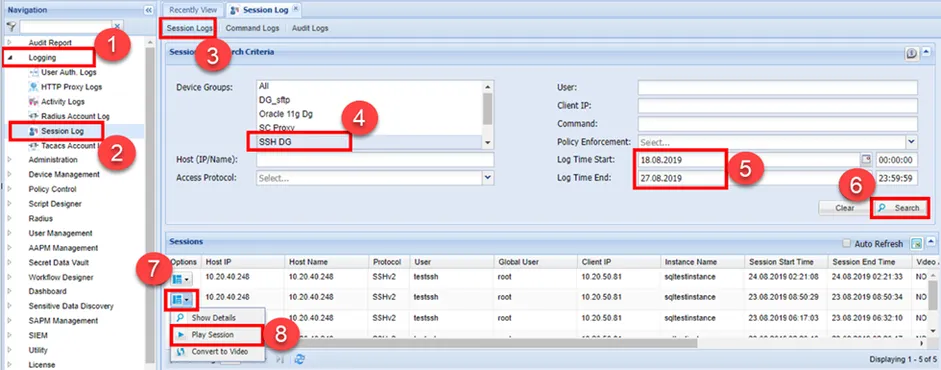Click the play icon beside Play Session

181,335
